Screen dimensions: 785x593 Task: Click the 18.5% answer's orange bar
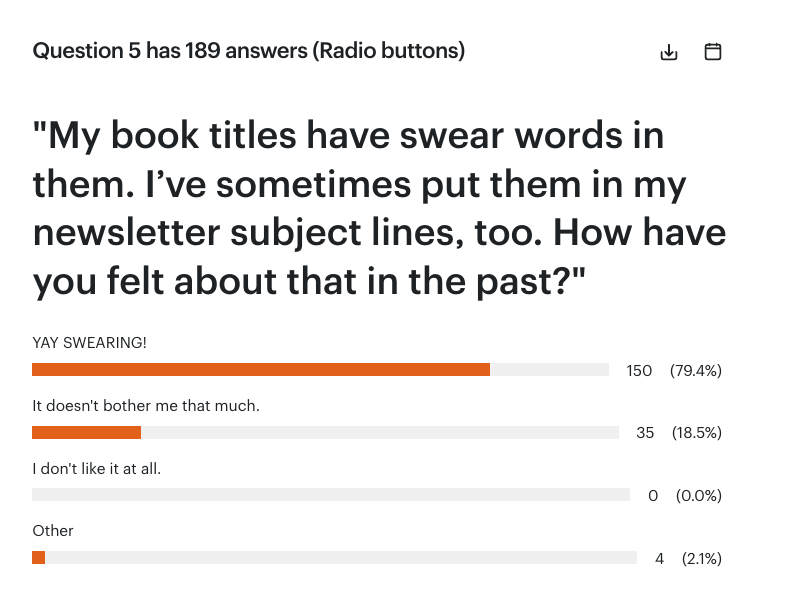[x=87, y=433]
